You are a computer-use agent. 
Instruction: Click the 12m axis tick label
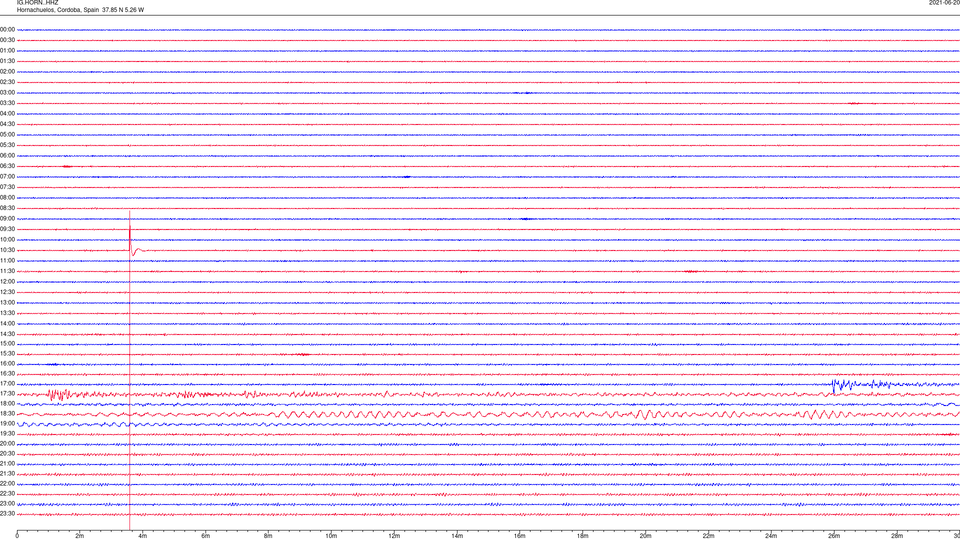[x=394, y=536]
